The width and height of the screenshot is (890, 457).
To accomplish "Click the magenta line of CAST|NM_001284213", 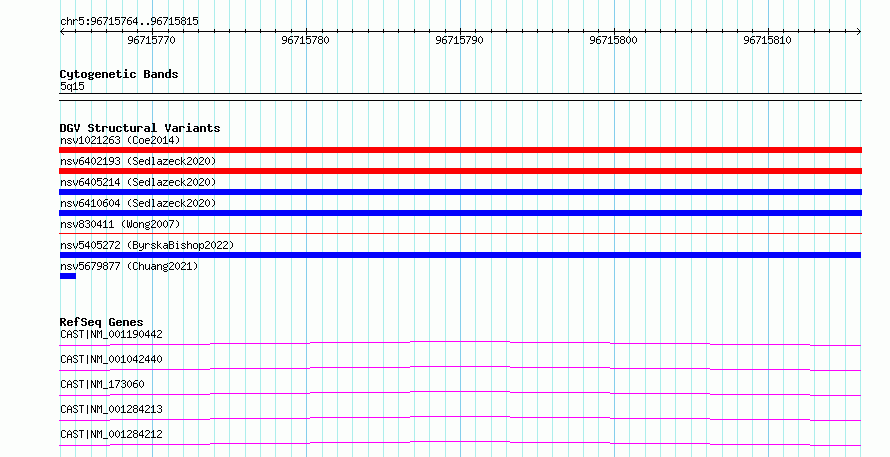I will pyautogui.click(x=460, y=418).
